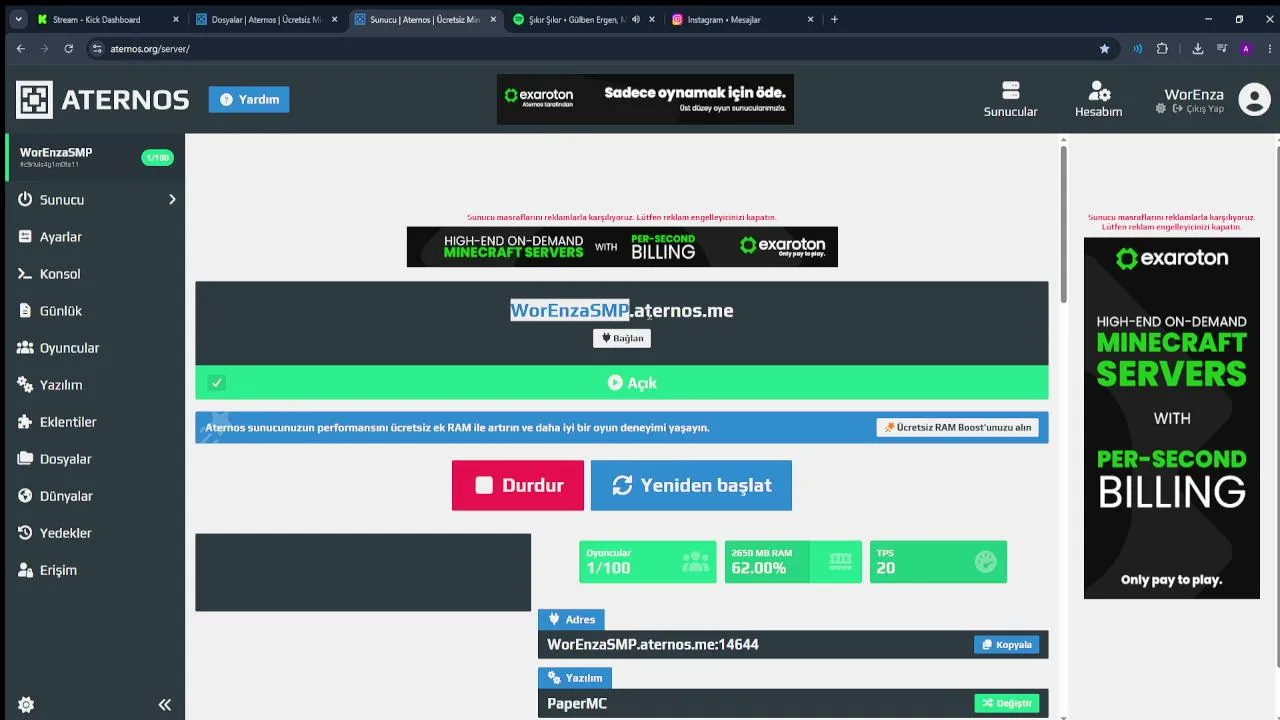Click the PaperMC software text
The height and width of the screenshot is (720, 1280).
[577, 704]
